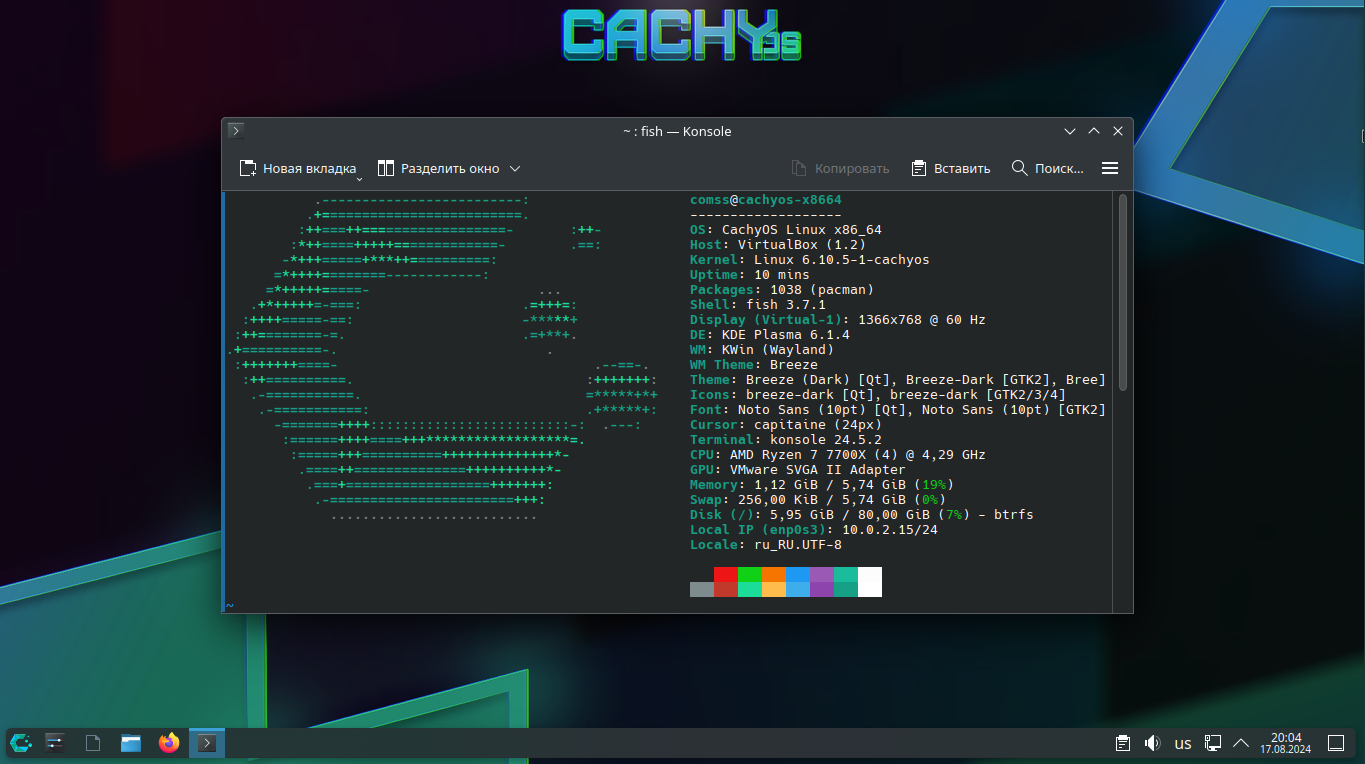Click 'comss@cachyos-x8664' in terminal output

click(x=766, y=200)
